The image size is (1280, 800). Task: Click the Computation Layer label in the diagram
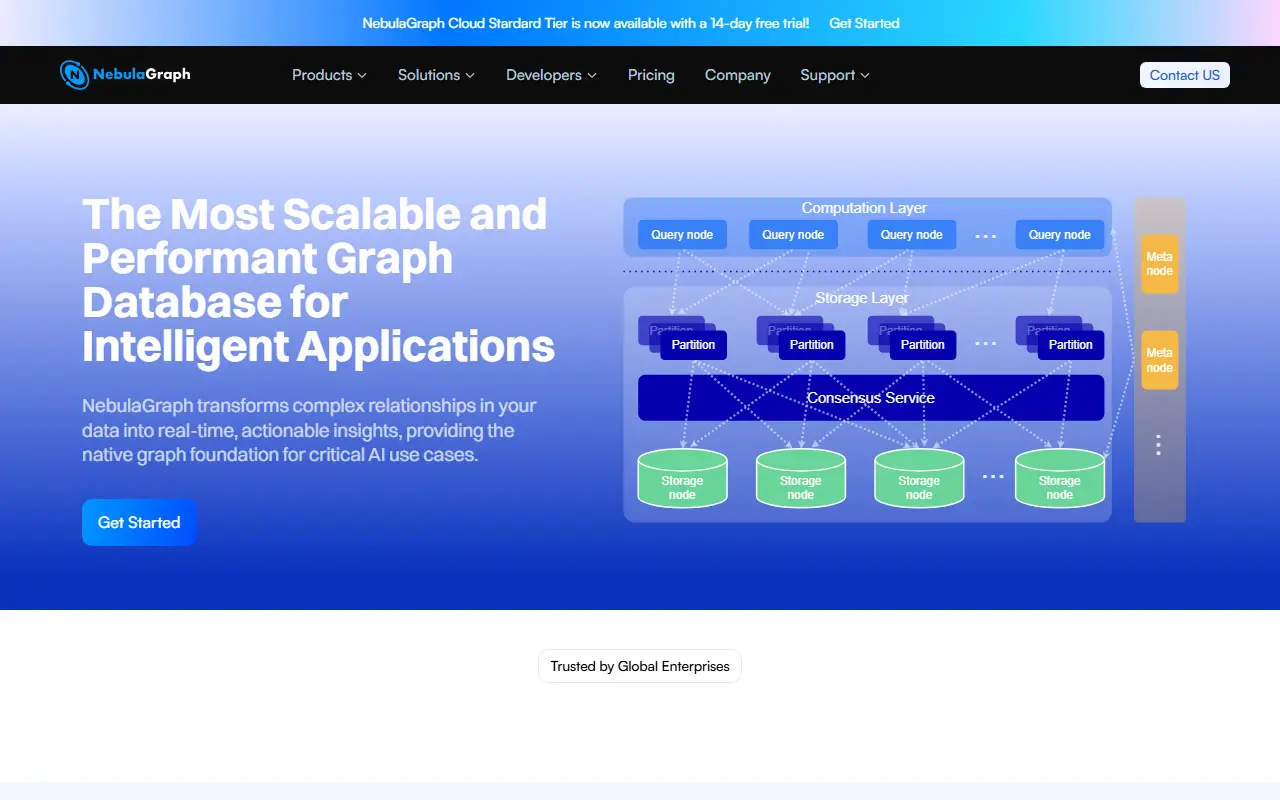click(x=864, y=208)
